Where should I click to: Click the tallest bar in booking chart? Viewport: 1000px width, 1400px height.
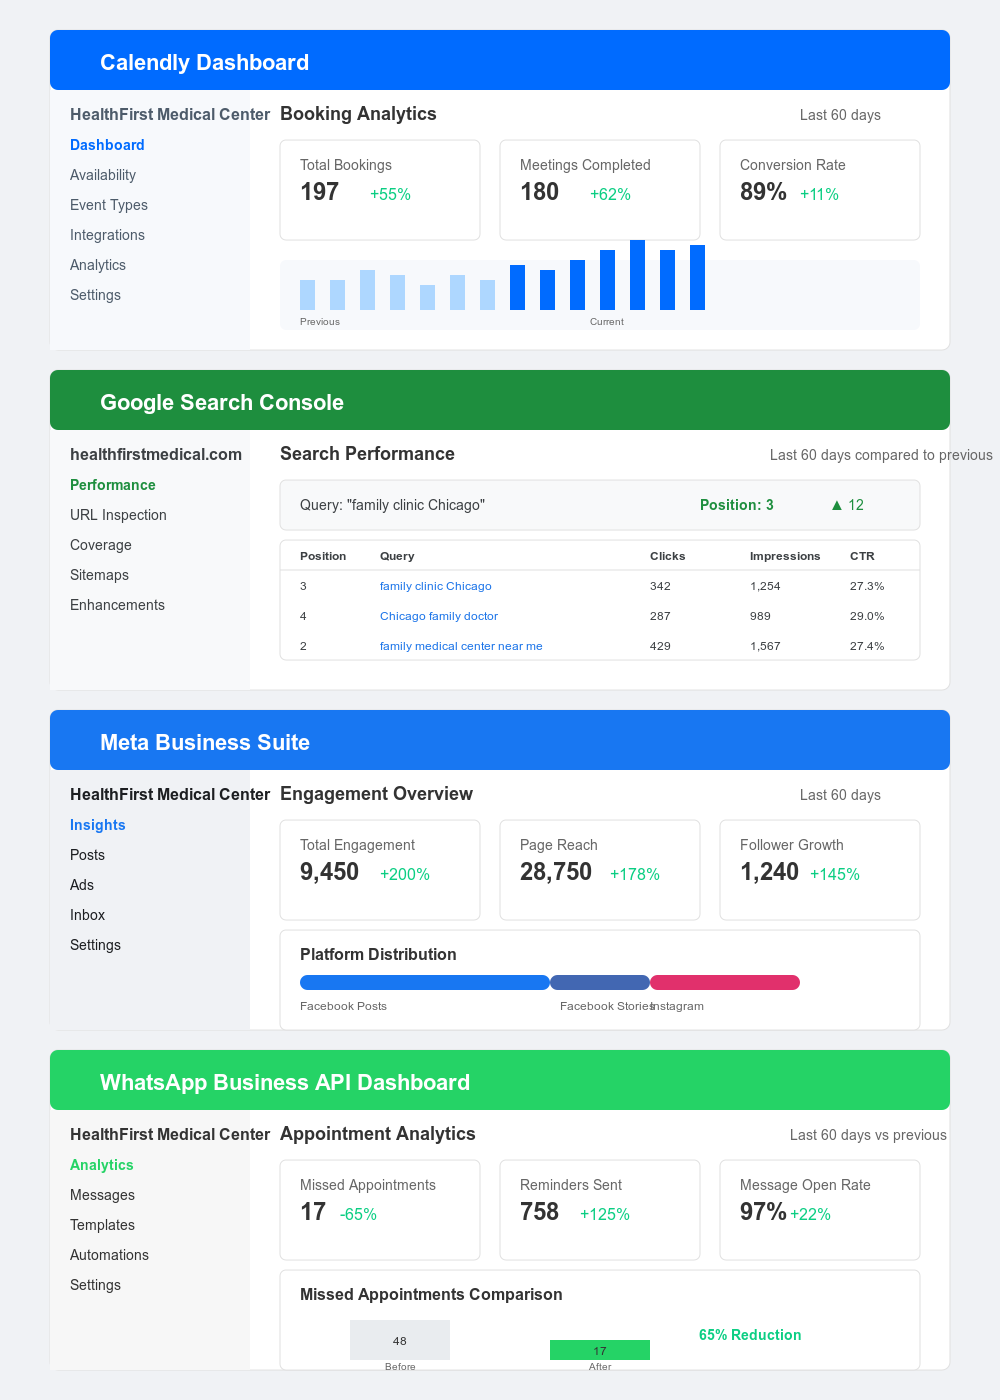(637, 275)
